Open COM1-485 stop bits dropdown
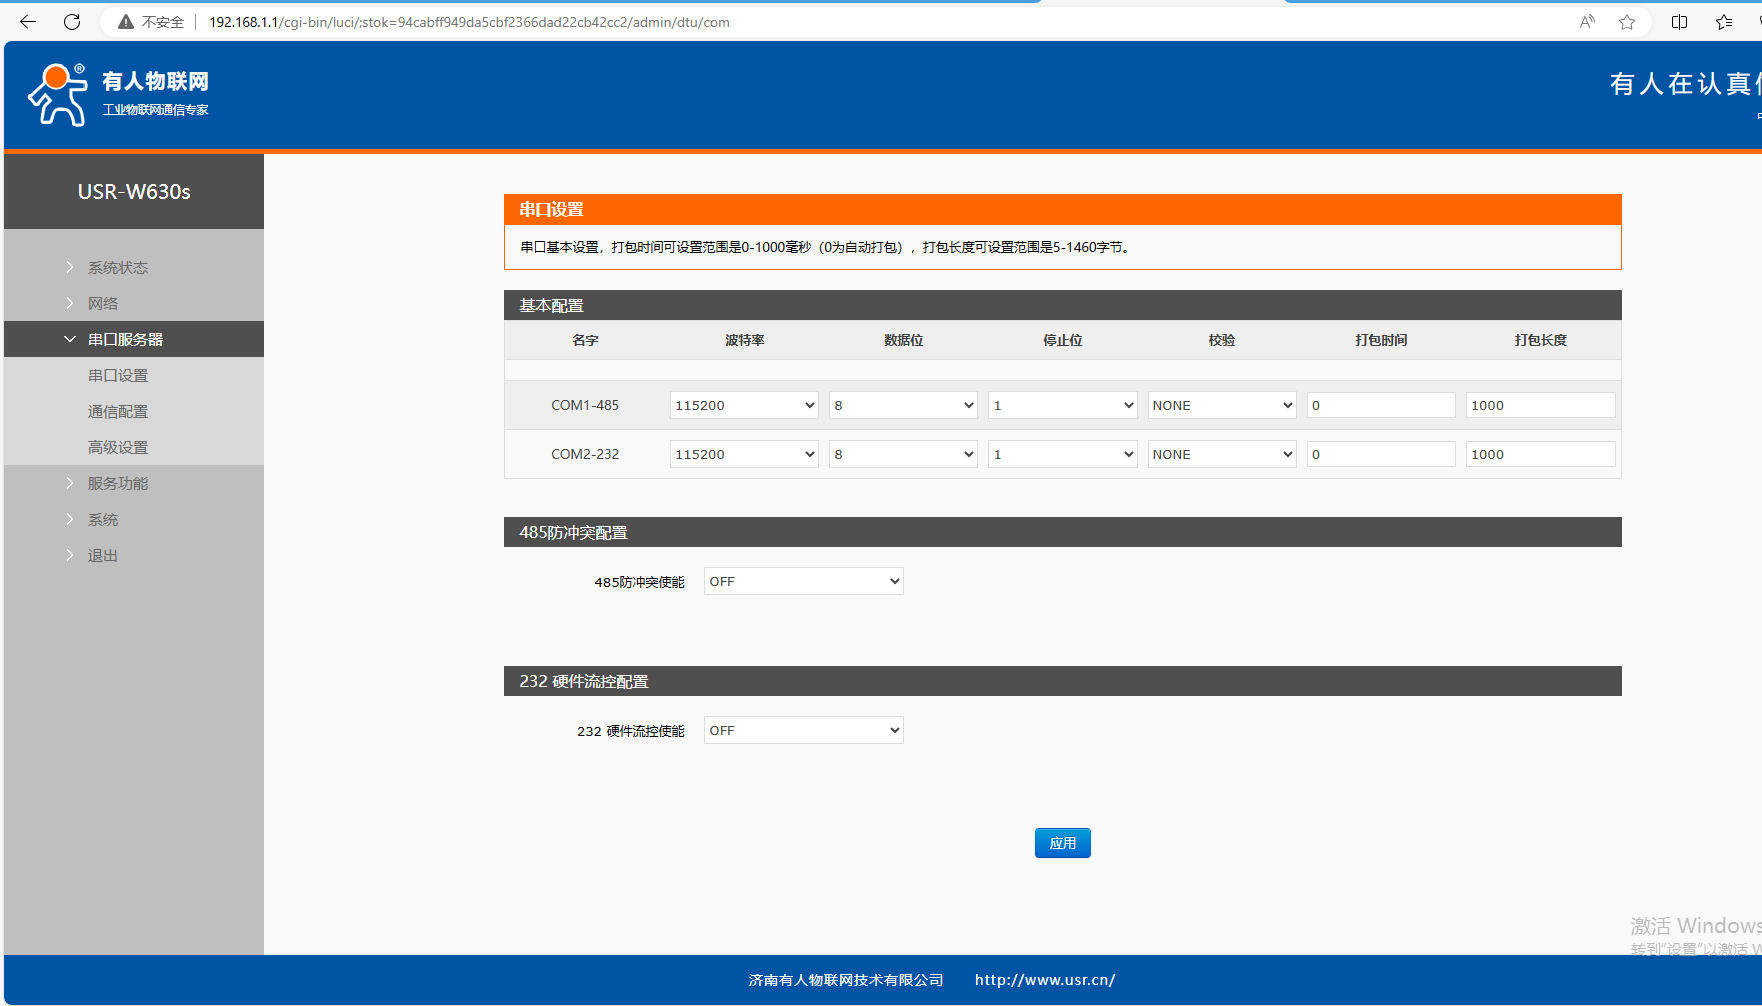 coord(1062,405)
